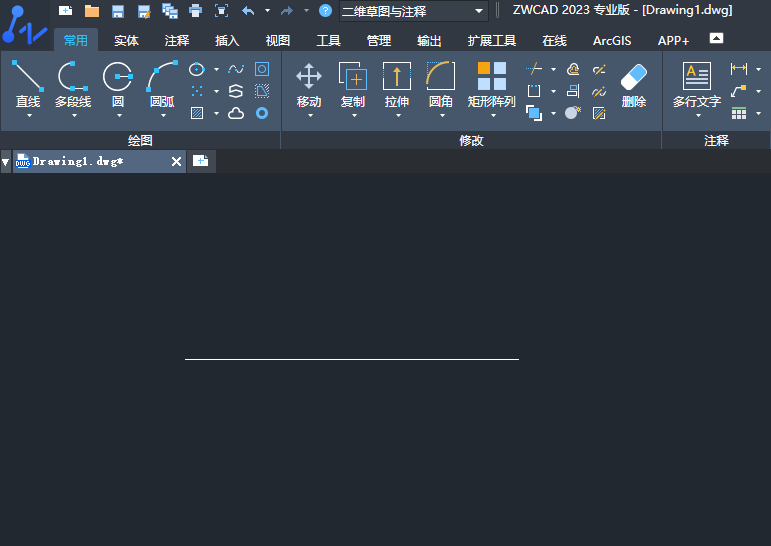Select the Line (直线) drawing tool
Image resolution: width=771 pixels, height=546 pixels.
pyautogui.click(x=28, y=84)
